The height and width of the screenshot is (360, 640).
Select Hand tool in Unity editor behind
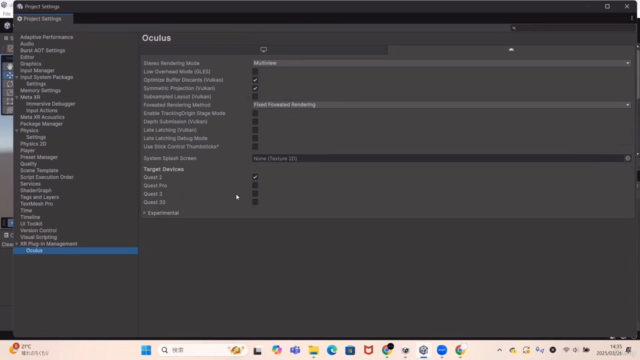click(9, 67)
